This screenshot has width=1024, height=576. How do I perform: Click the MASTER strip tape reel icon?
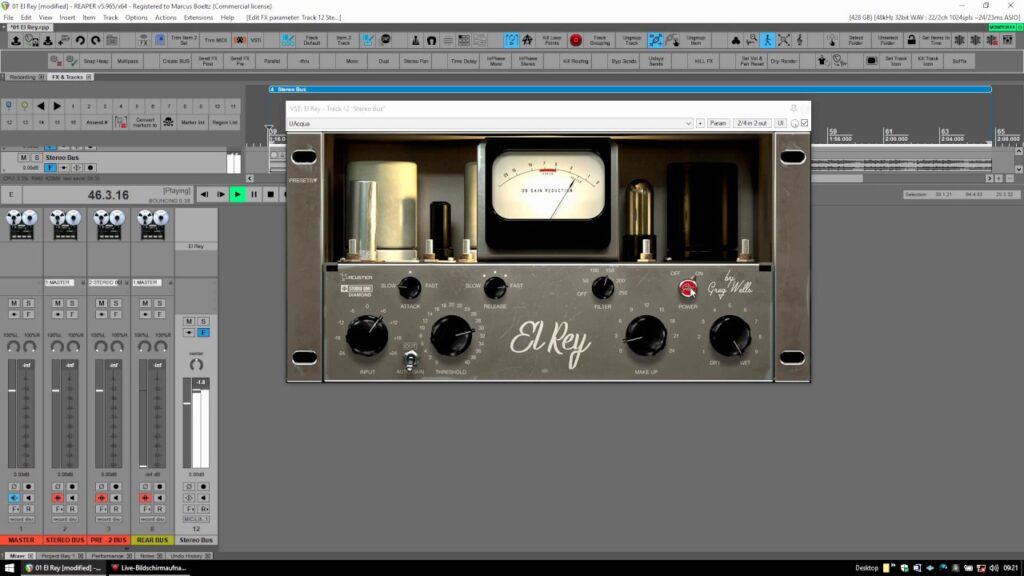coord(22,225)
